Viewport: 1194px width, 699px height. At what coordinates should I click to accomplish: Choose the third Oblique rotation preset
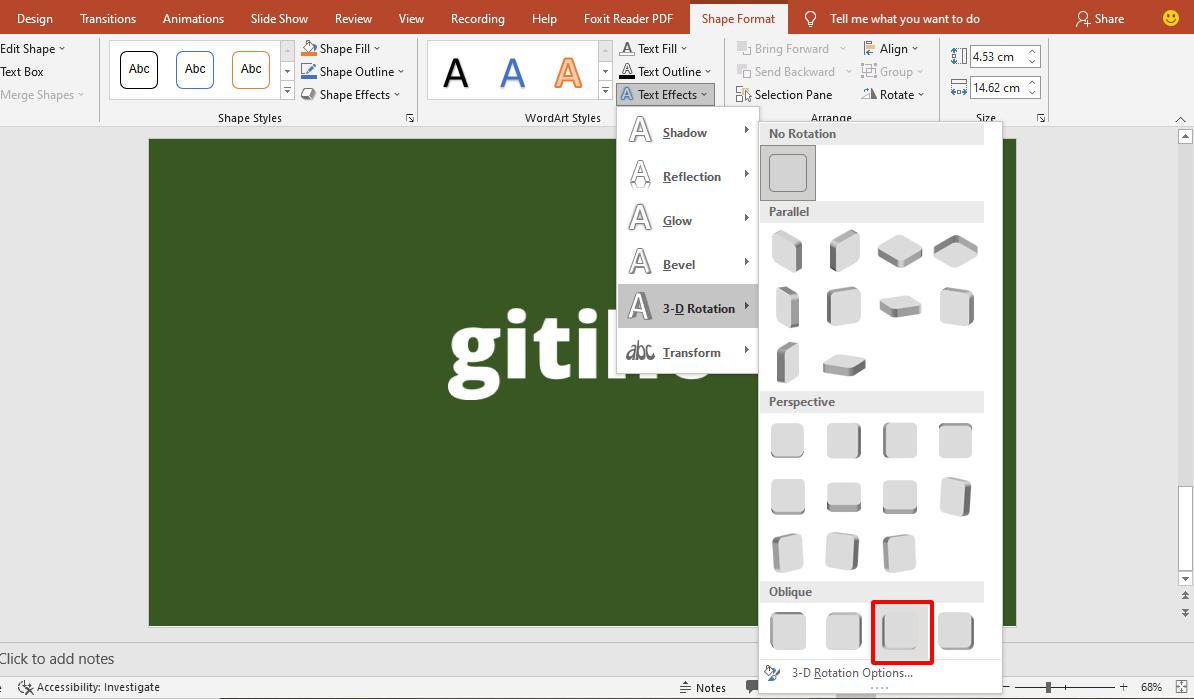pos(900,631)
